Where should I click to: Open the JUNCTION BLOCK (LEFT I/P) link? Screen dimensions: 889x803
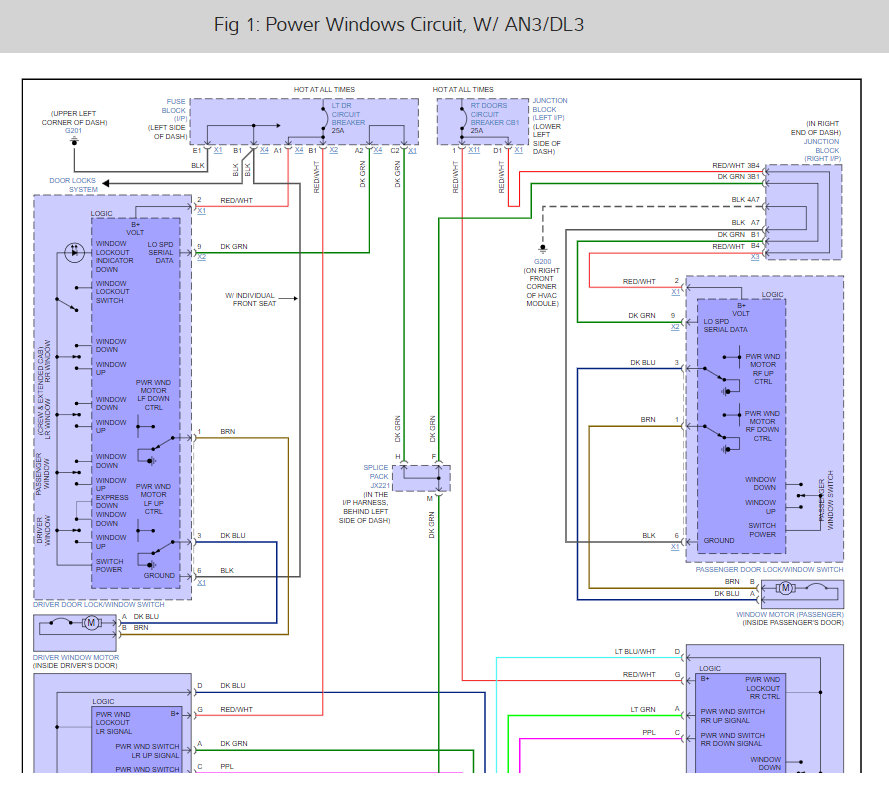pyautogui.click(x=549, y=109)
